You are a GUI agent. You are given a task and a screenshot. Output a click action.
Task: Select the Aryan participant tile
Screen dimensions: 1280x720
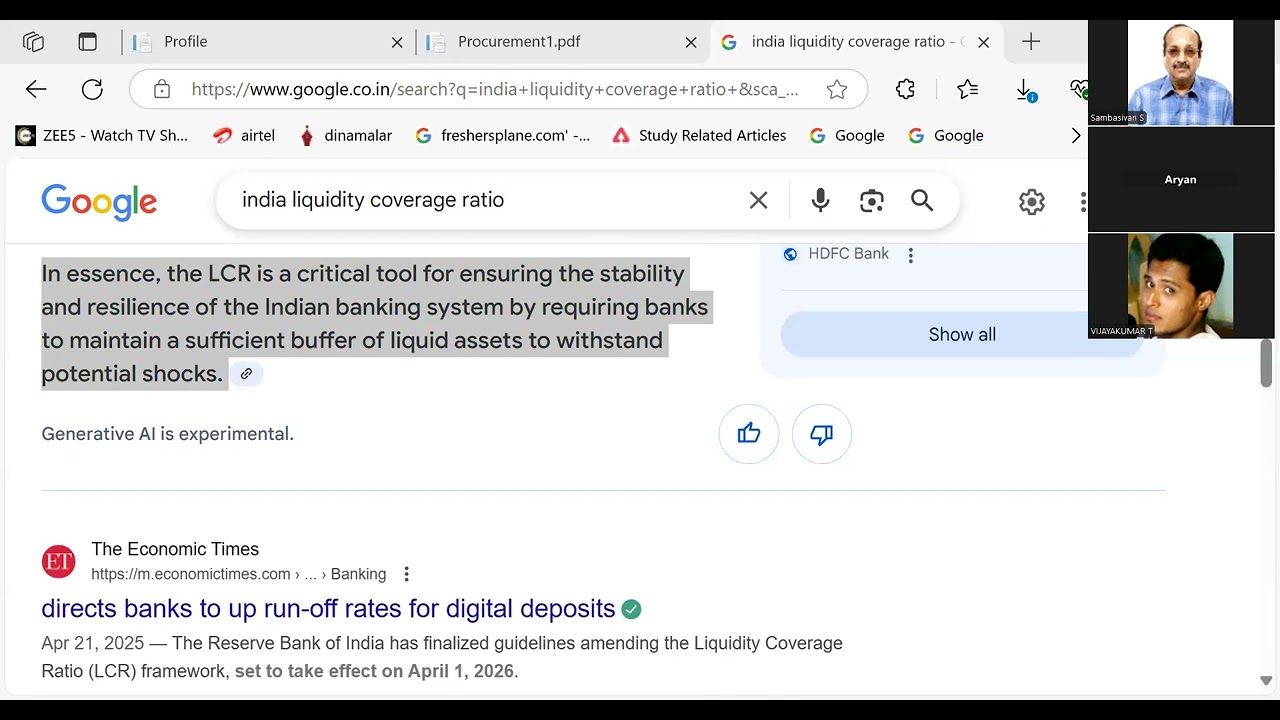coord(1181,179)
